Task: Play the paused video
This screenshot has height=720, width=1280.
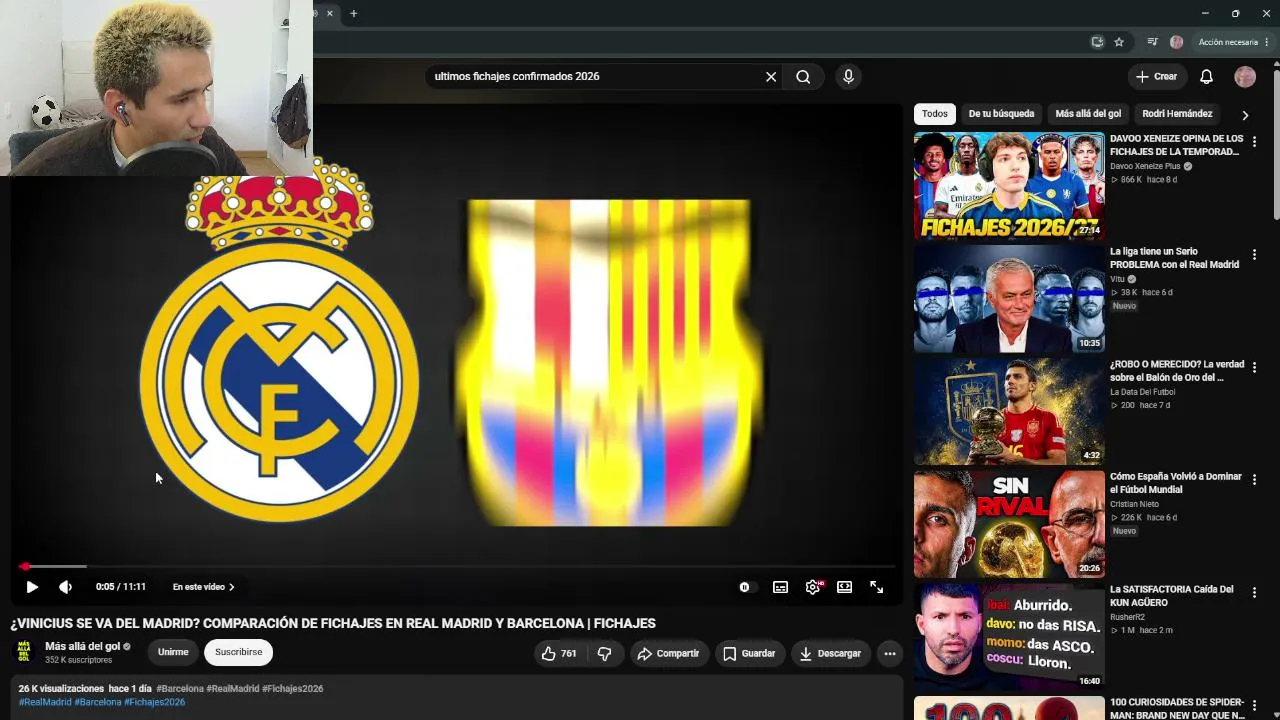Action: click(32, 587)
